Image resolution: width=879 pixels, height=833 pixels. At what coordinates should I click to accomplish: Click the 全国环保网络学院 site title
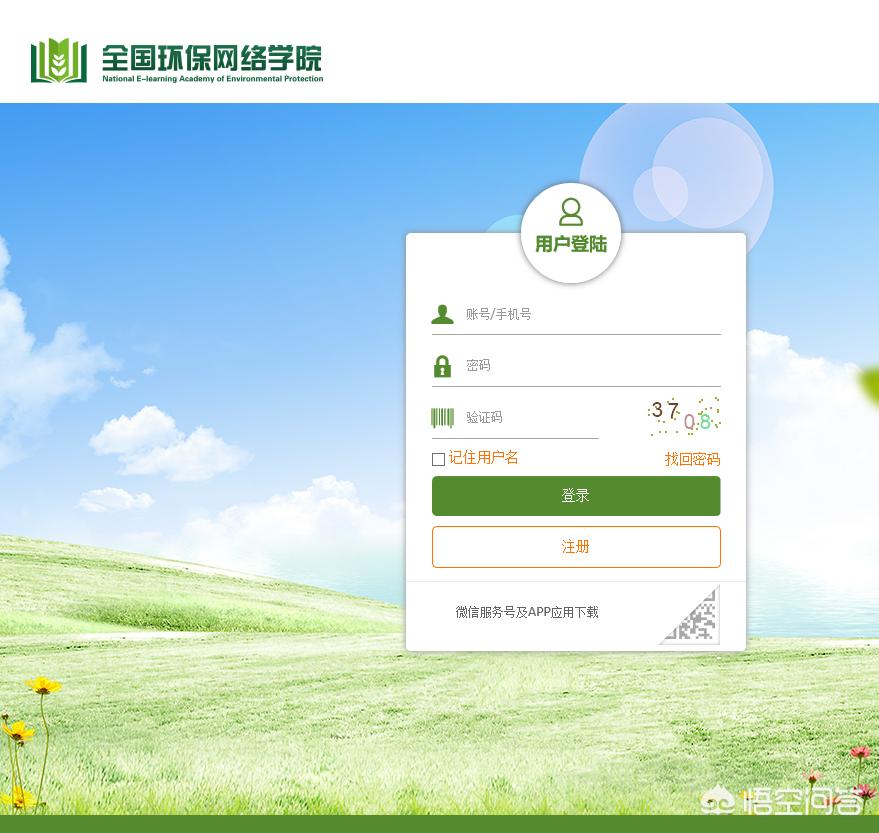point(212,57)
